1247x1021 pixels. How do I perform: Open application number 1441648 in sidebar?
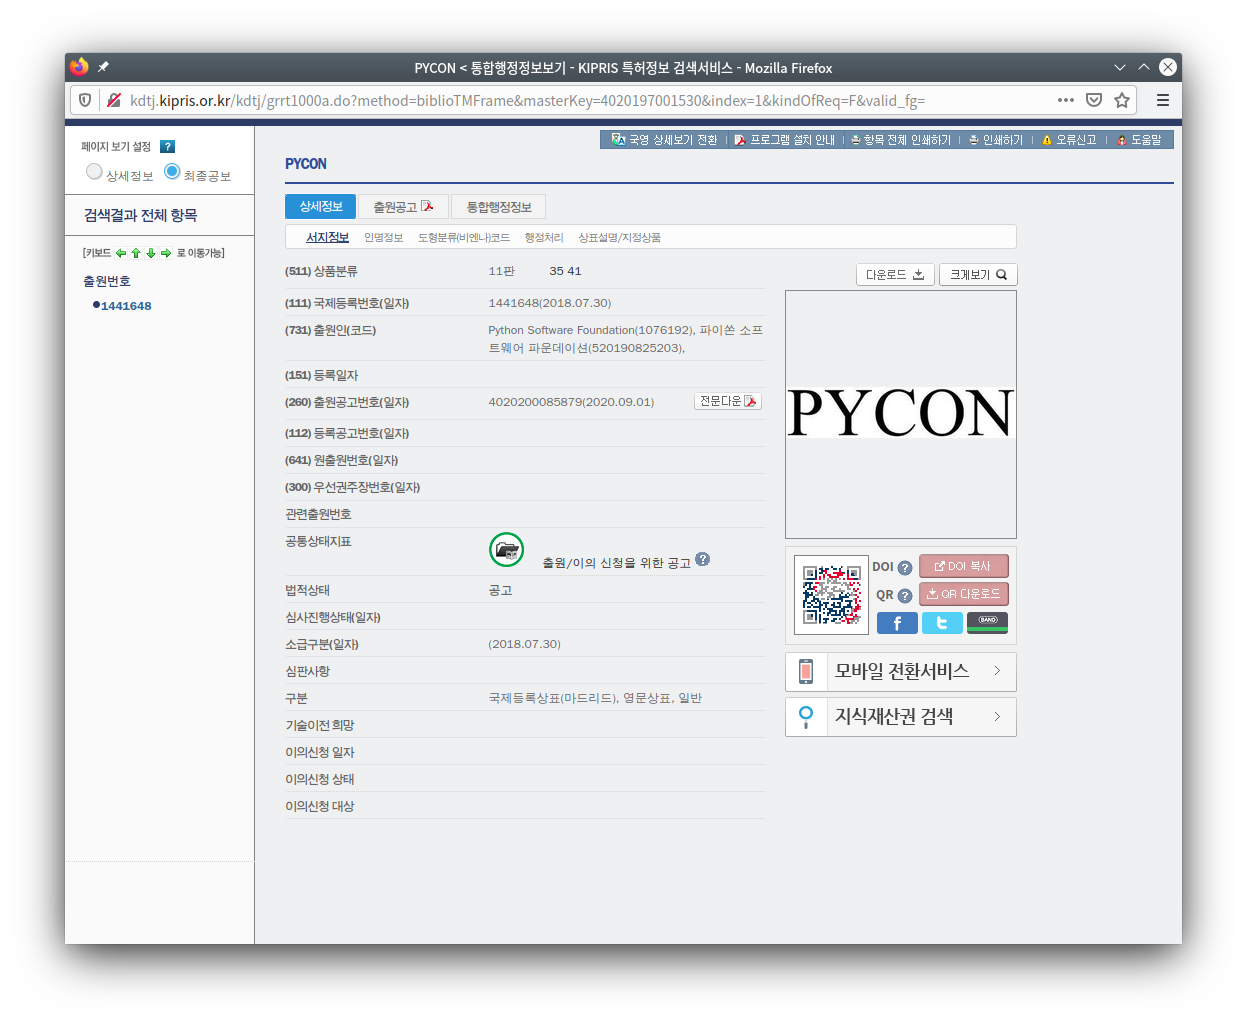(126, 306)
